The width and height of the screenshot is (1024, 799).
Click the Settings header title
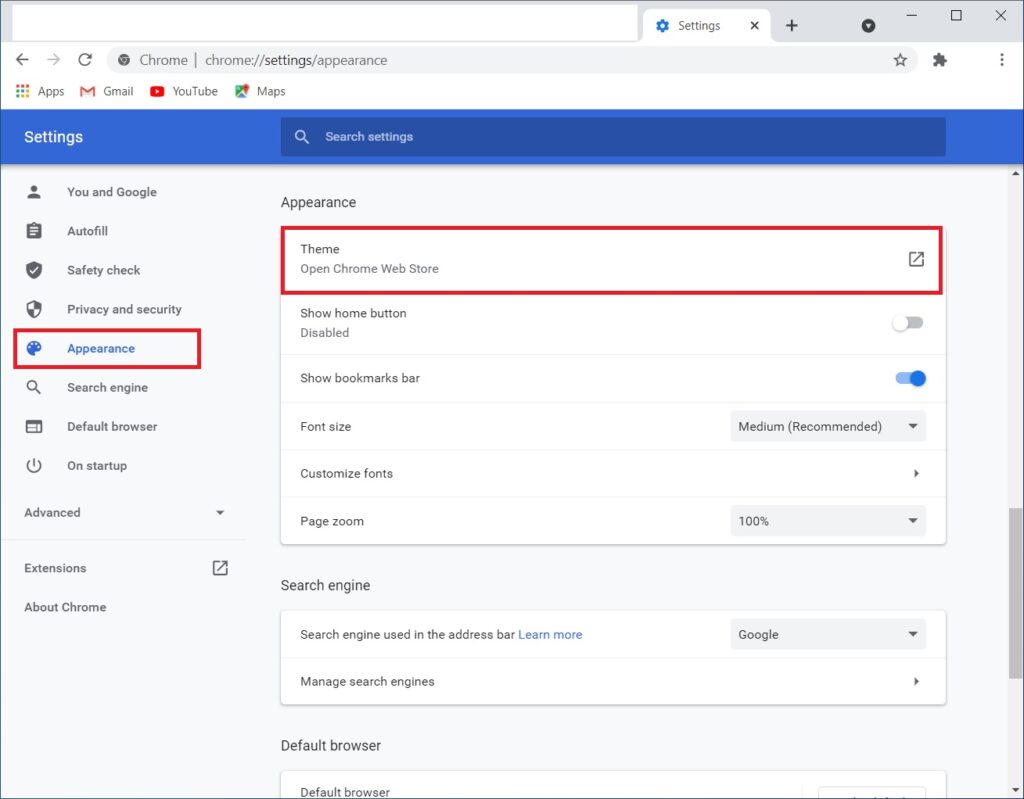coord(54,137)
